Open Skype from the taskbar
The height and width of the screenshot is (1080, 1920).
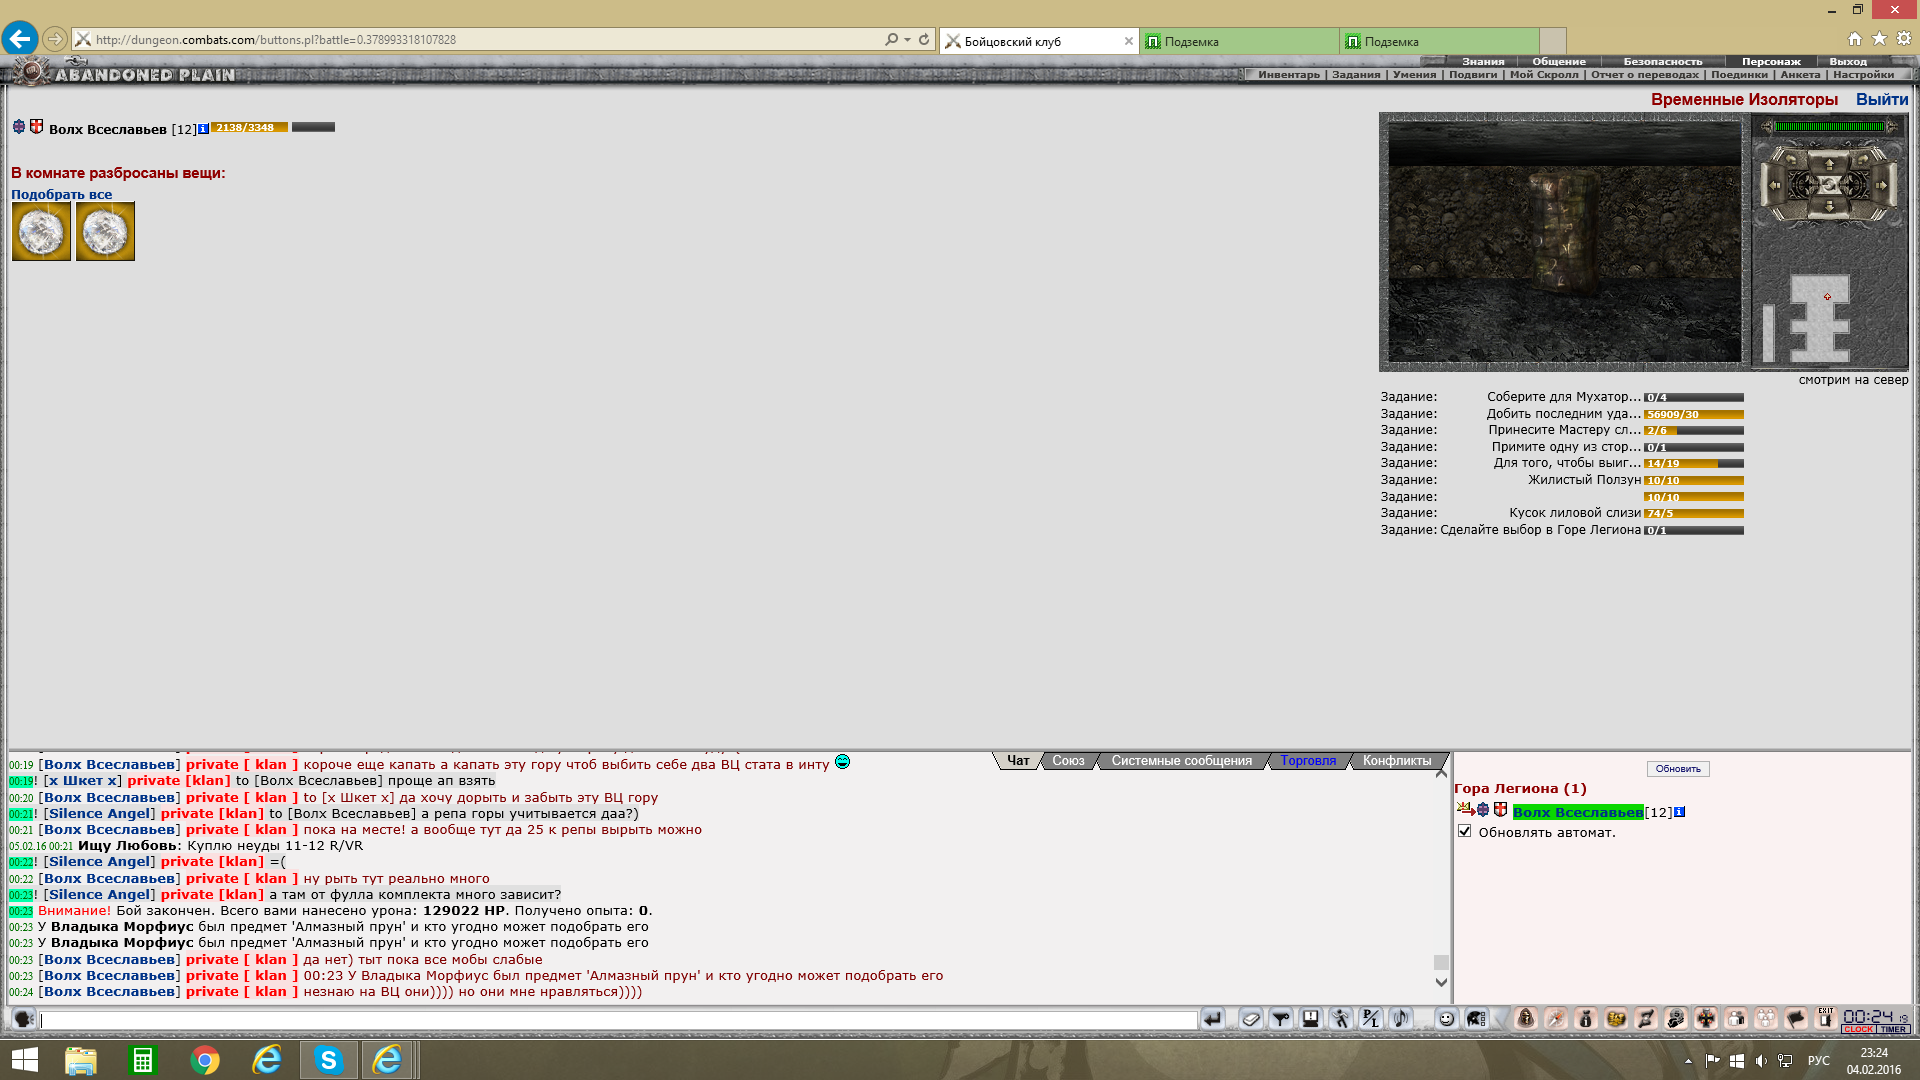coord(328,1059)
